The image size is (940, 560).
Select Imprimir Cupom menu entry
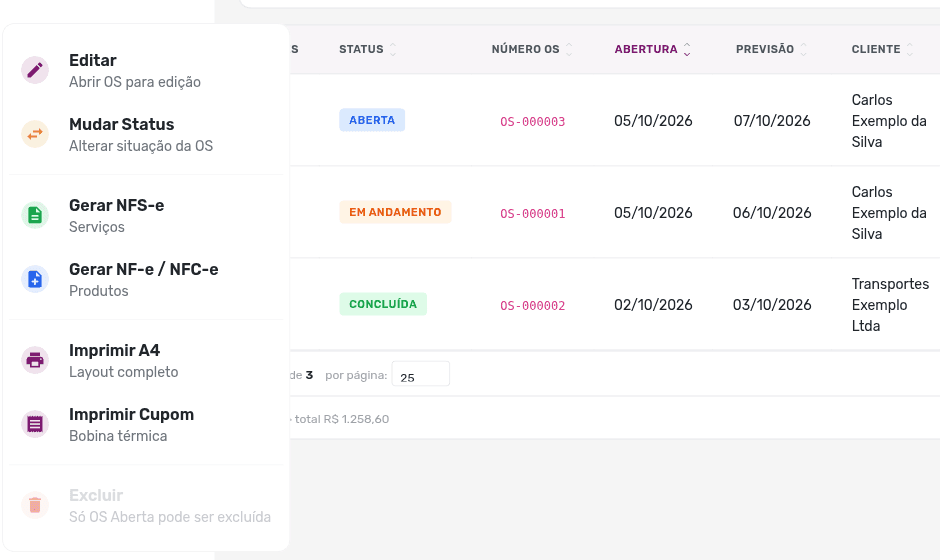click(146, 425)
